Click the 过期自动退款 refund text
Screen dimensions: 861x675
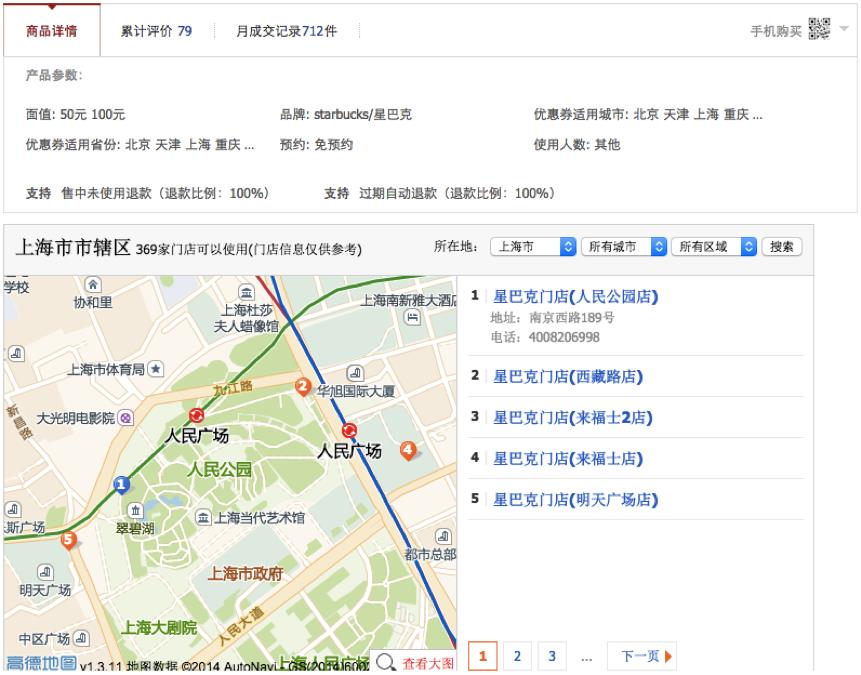click(x=457, y=193)
